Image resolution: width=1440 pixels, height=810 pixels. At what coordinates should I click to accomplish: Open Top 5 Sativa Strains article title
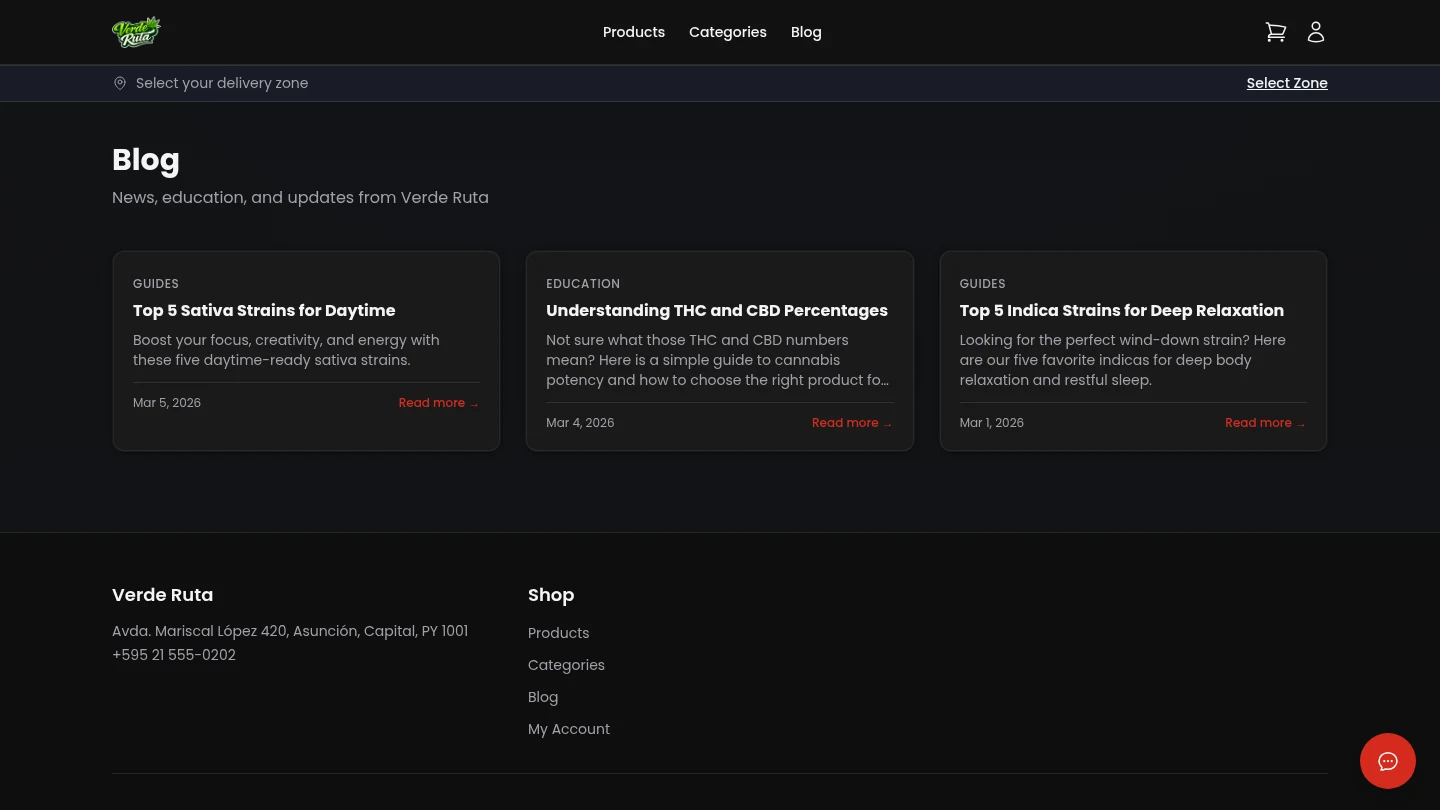(264, 310)
